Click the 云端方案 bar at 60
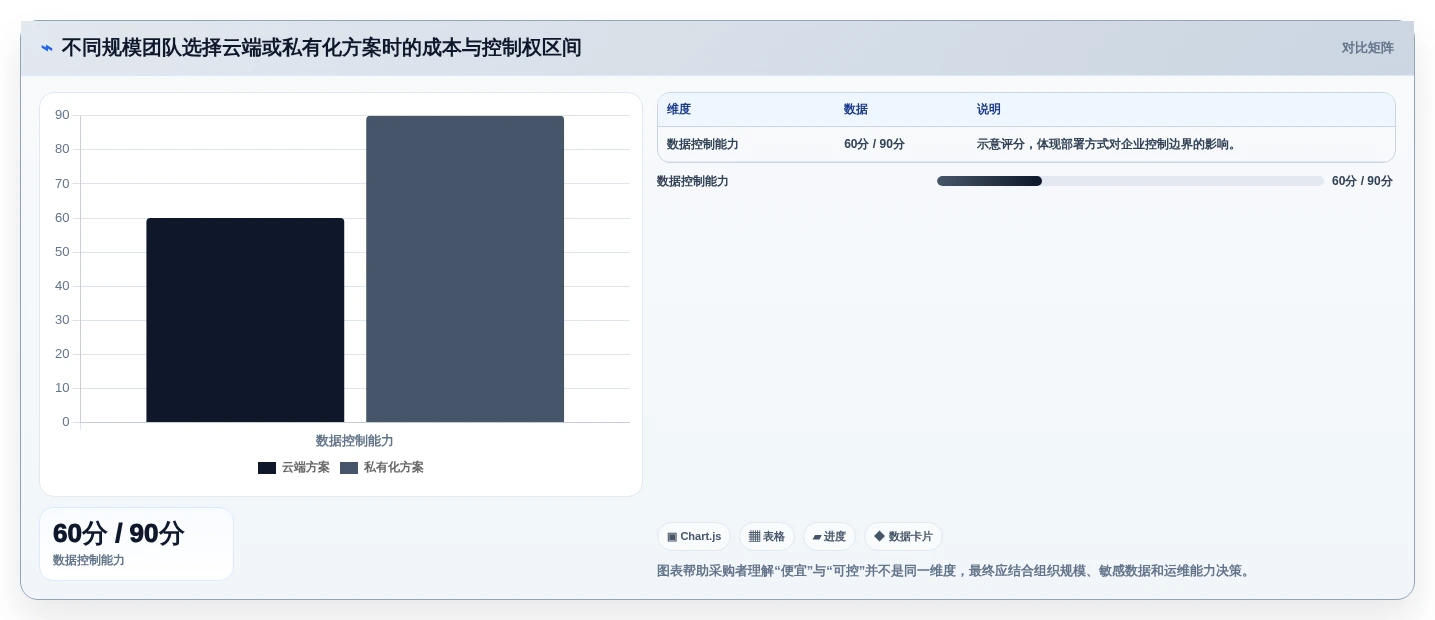The width and height of the screenshot is (1435, 620). point(245,320)
